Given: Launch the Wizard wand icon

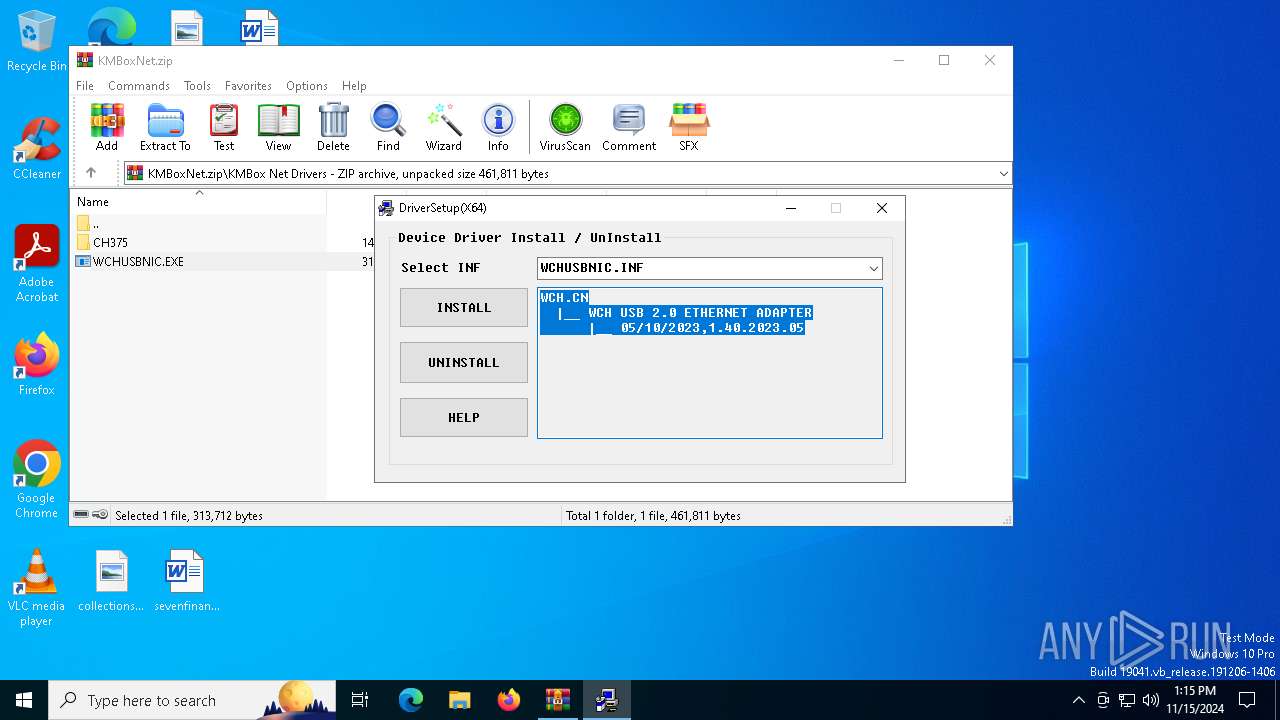Looking at the screenshot, I should click(x=443, y=127).
